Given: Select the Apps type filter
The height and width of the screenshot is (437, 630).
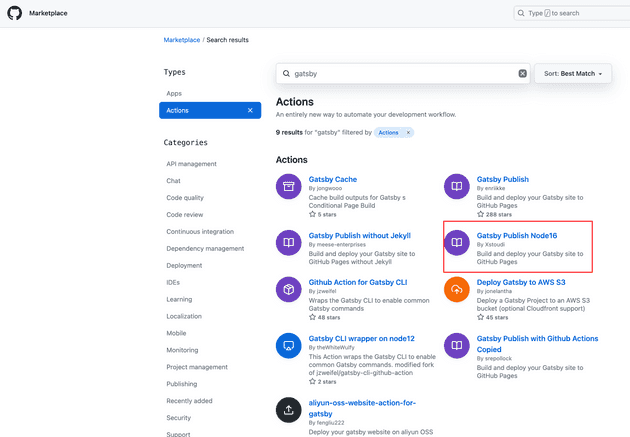Looking at the screenshot, I should coord(174,93).
